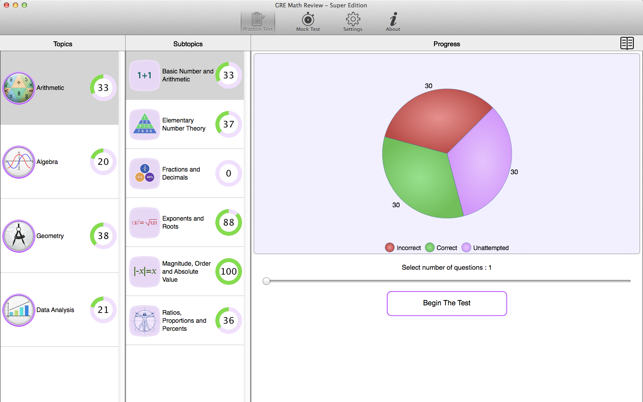Click the Topics list scrollbar
This screenshot has height=402, width=643.
pyautogui.click(x=122, y=226)
